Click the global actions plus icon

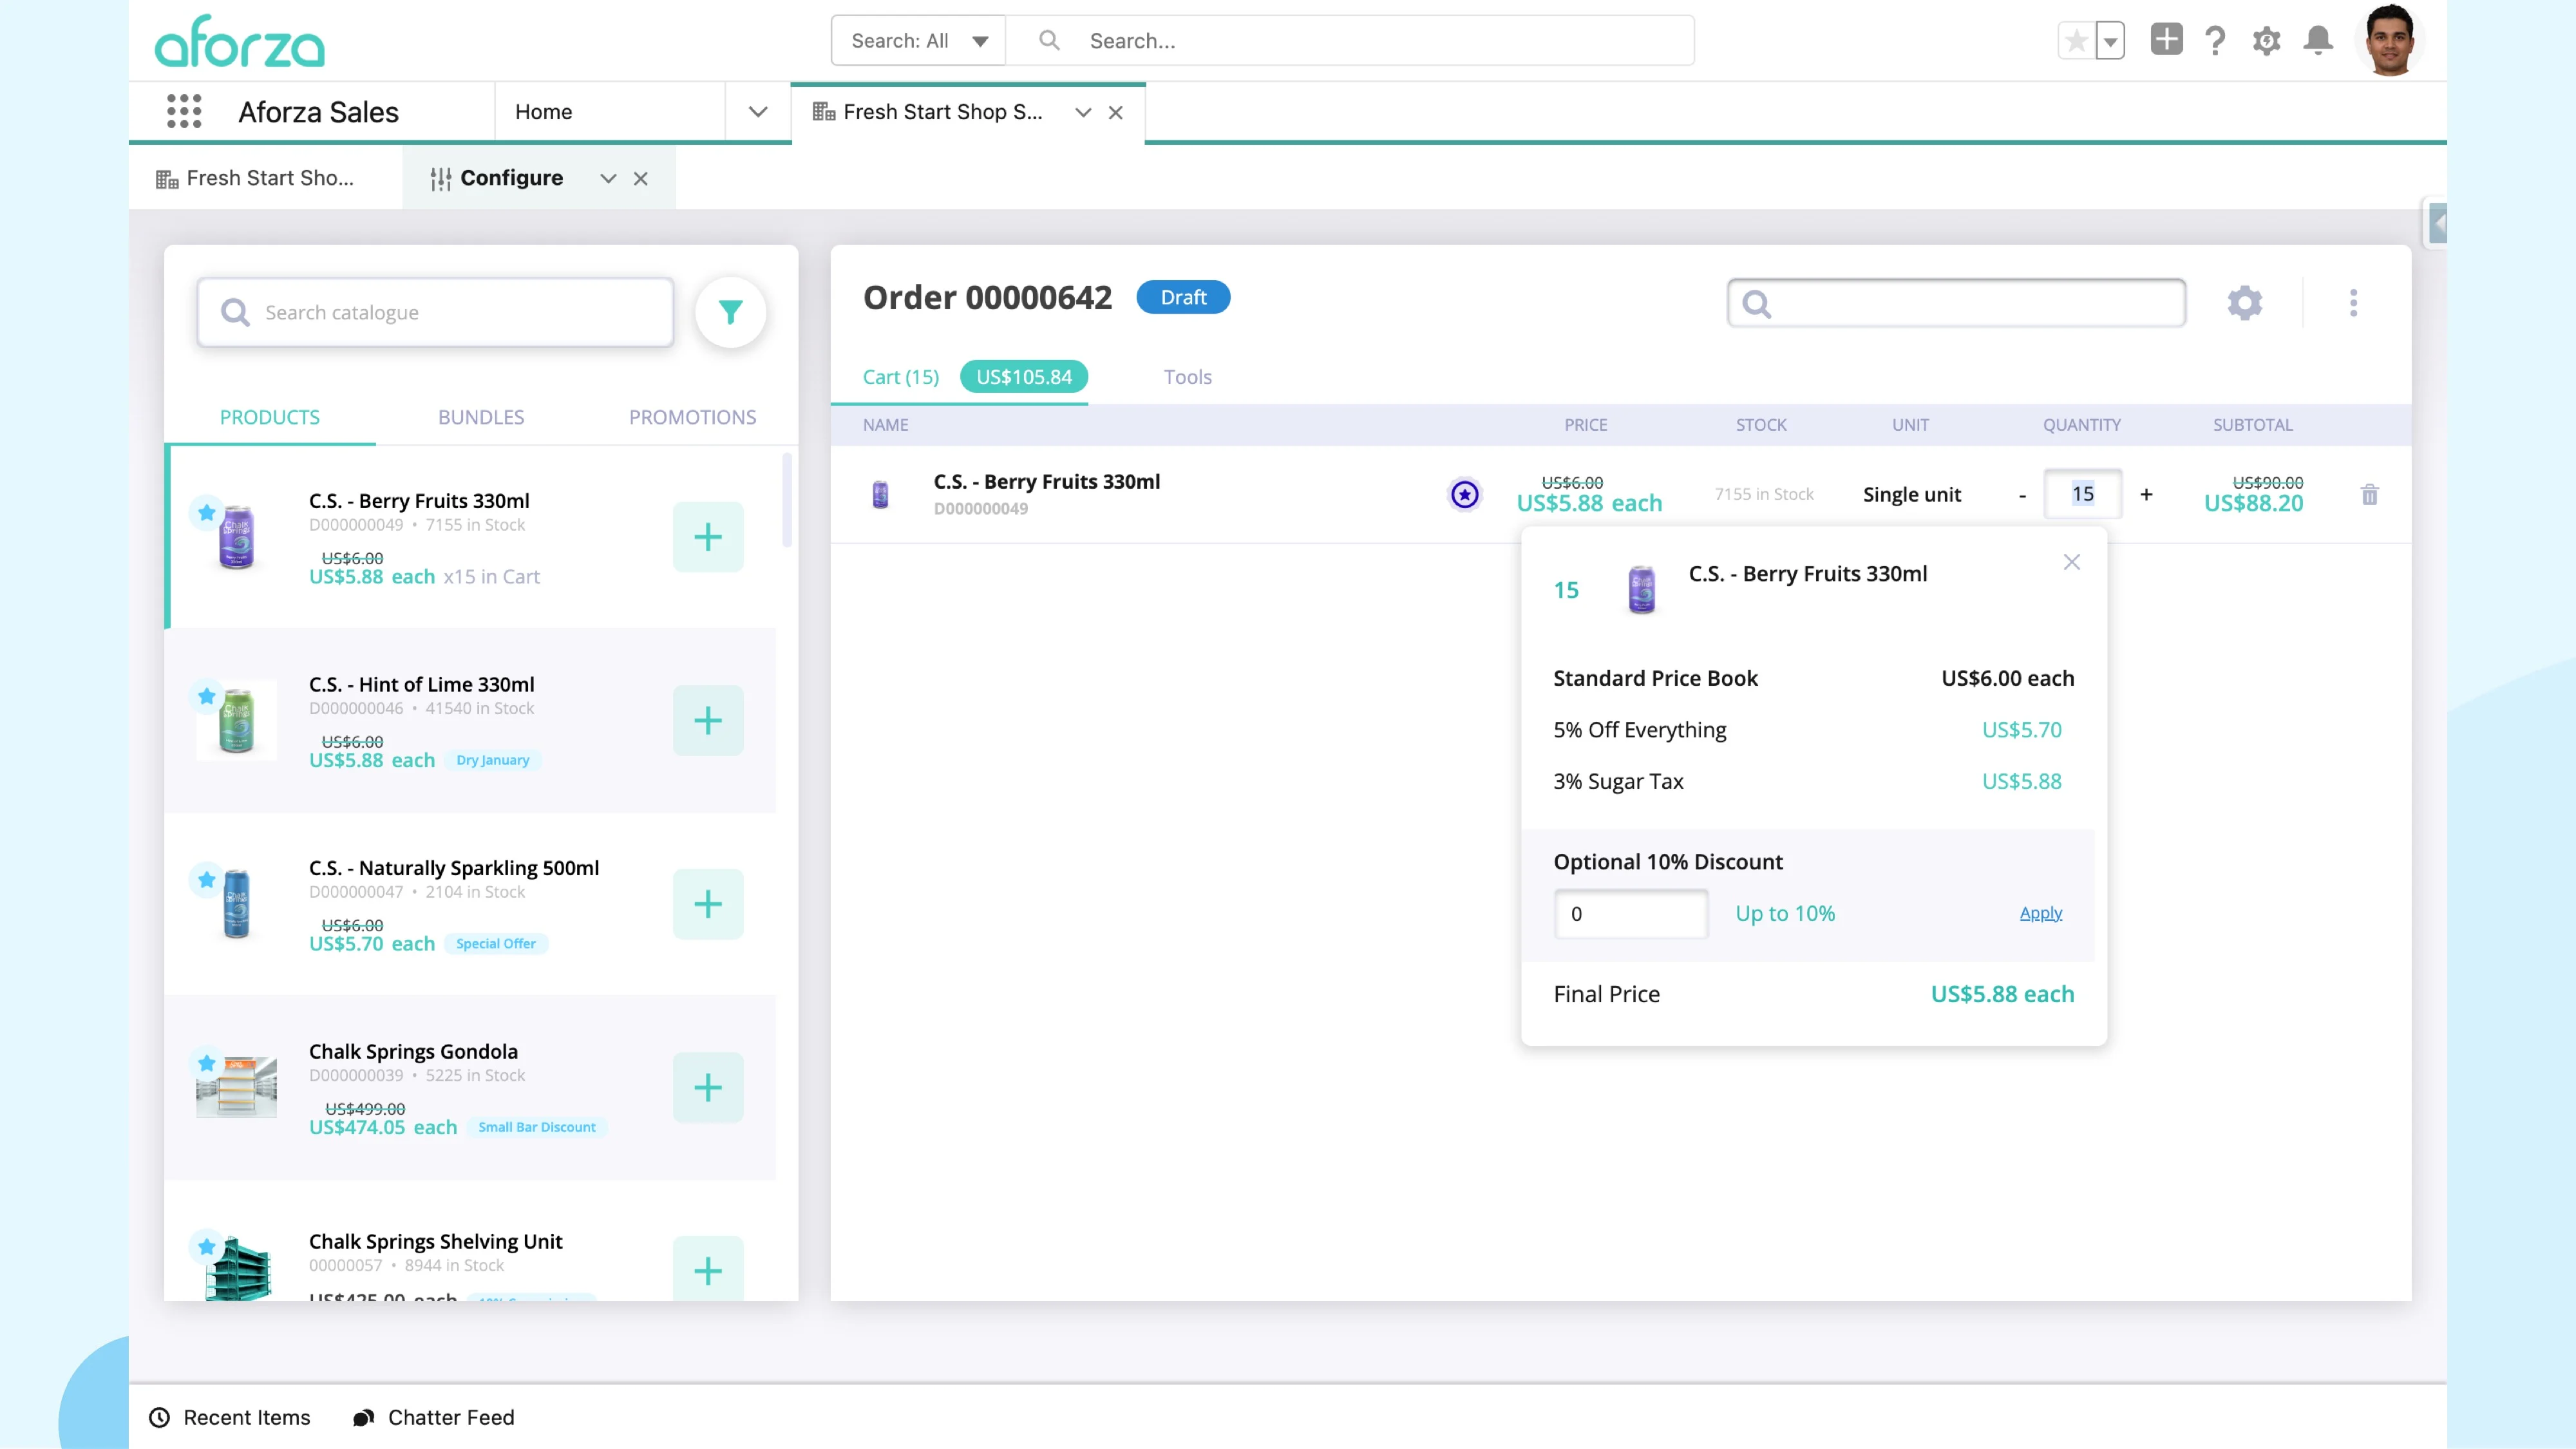click(2166, 40)
